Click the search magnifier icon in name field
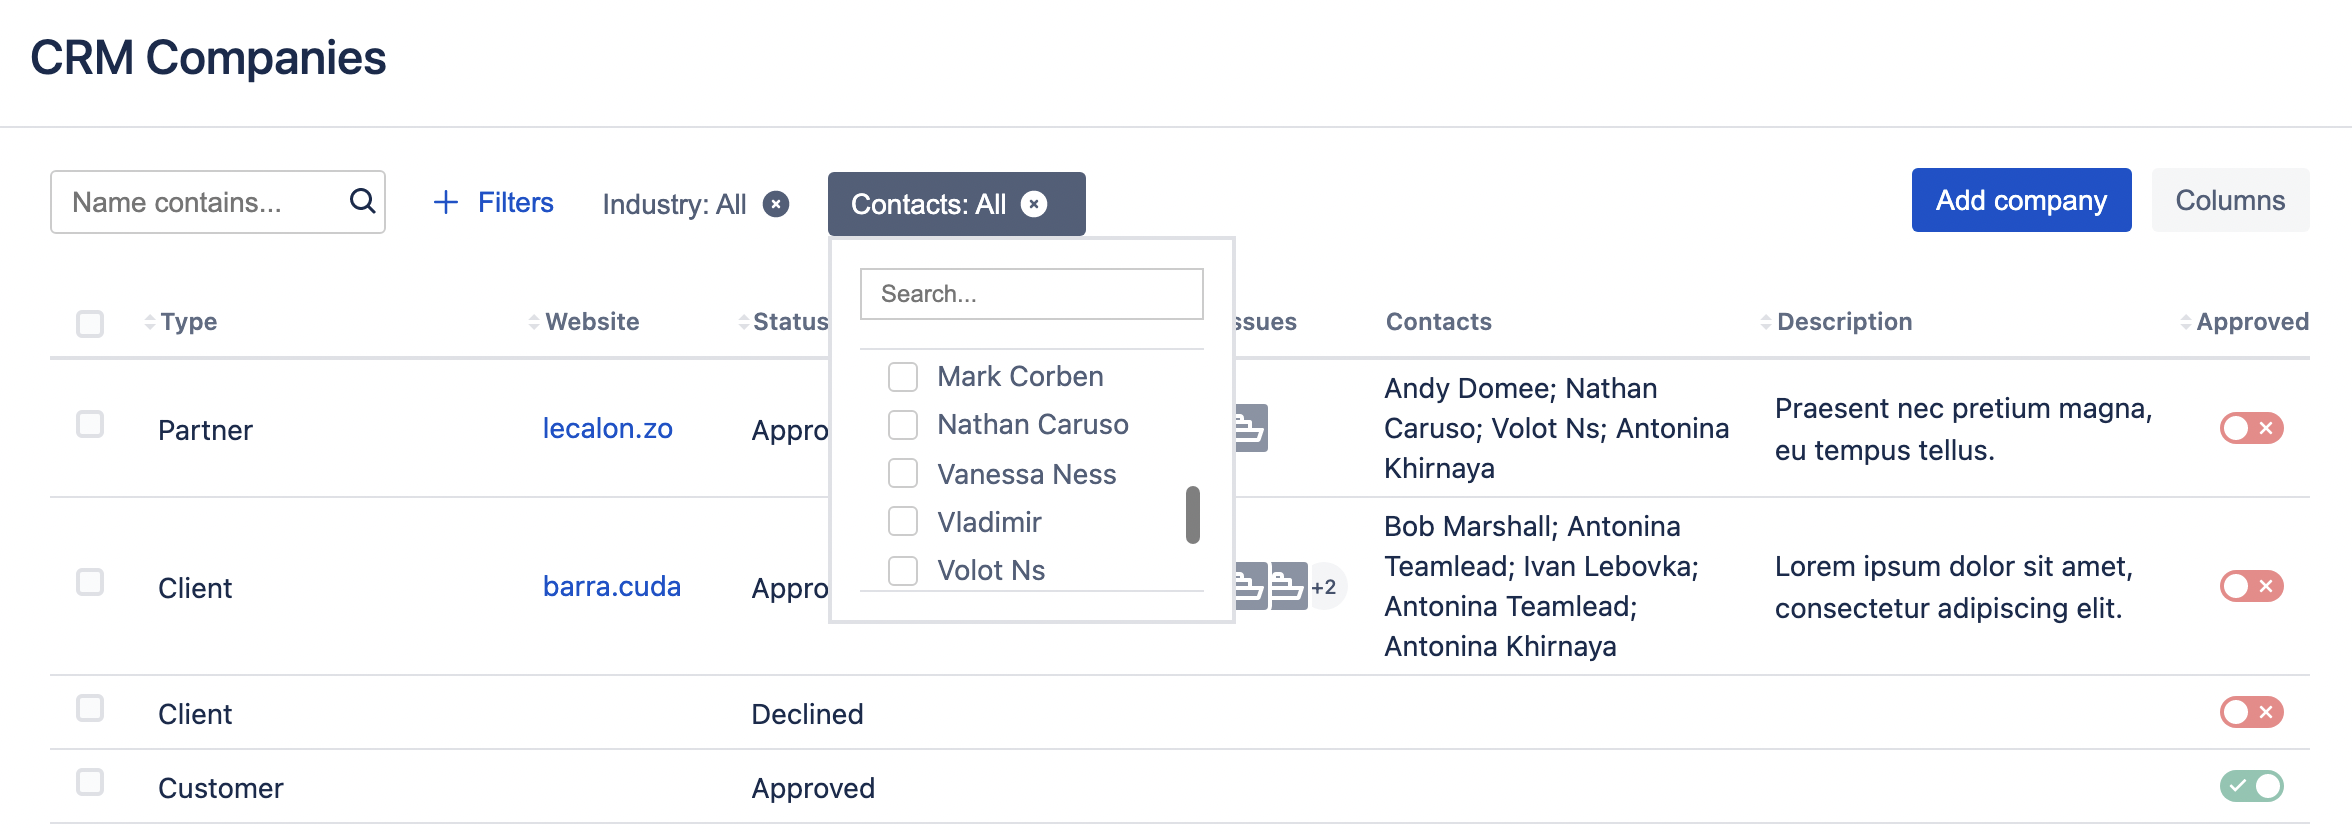The width and height of the screenshot is (2352, 832). pos(362,202)
